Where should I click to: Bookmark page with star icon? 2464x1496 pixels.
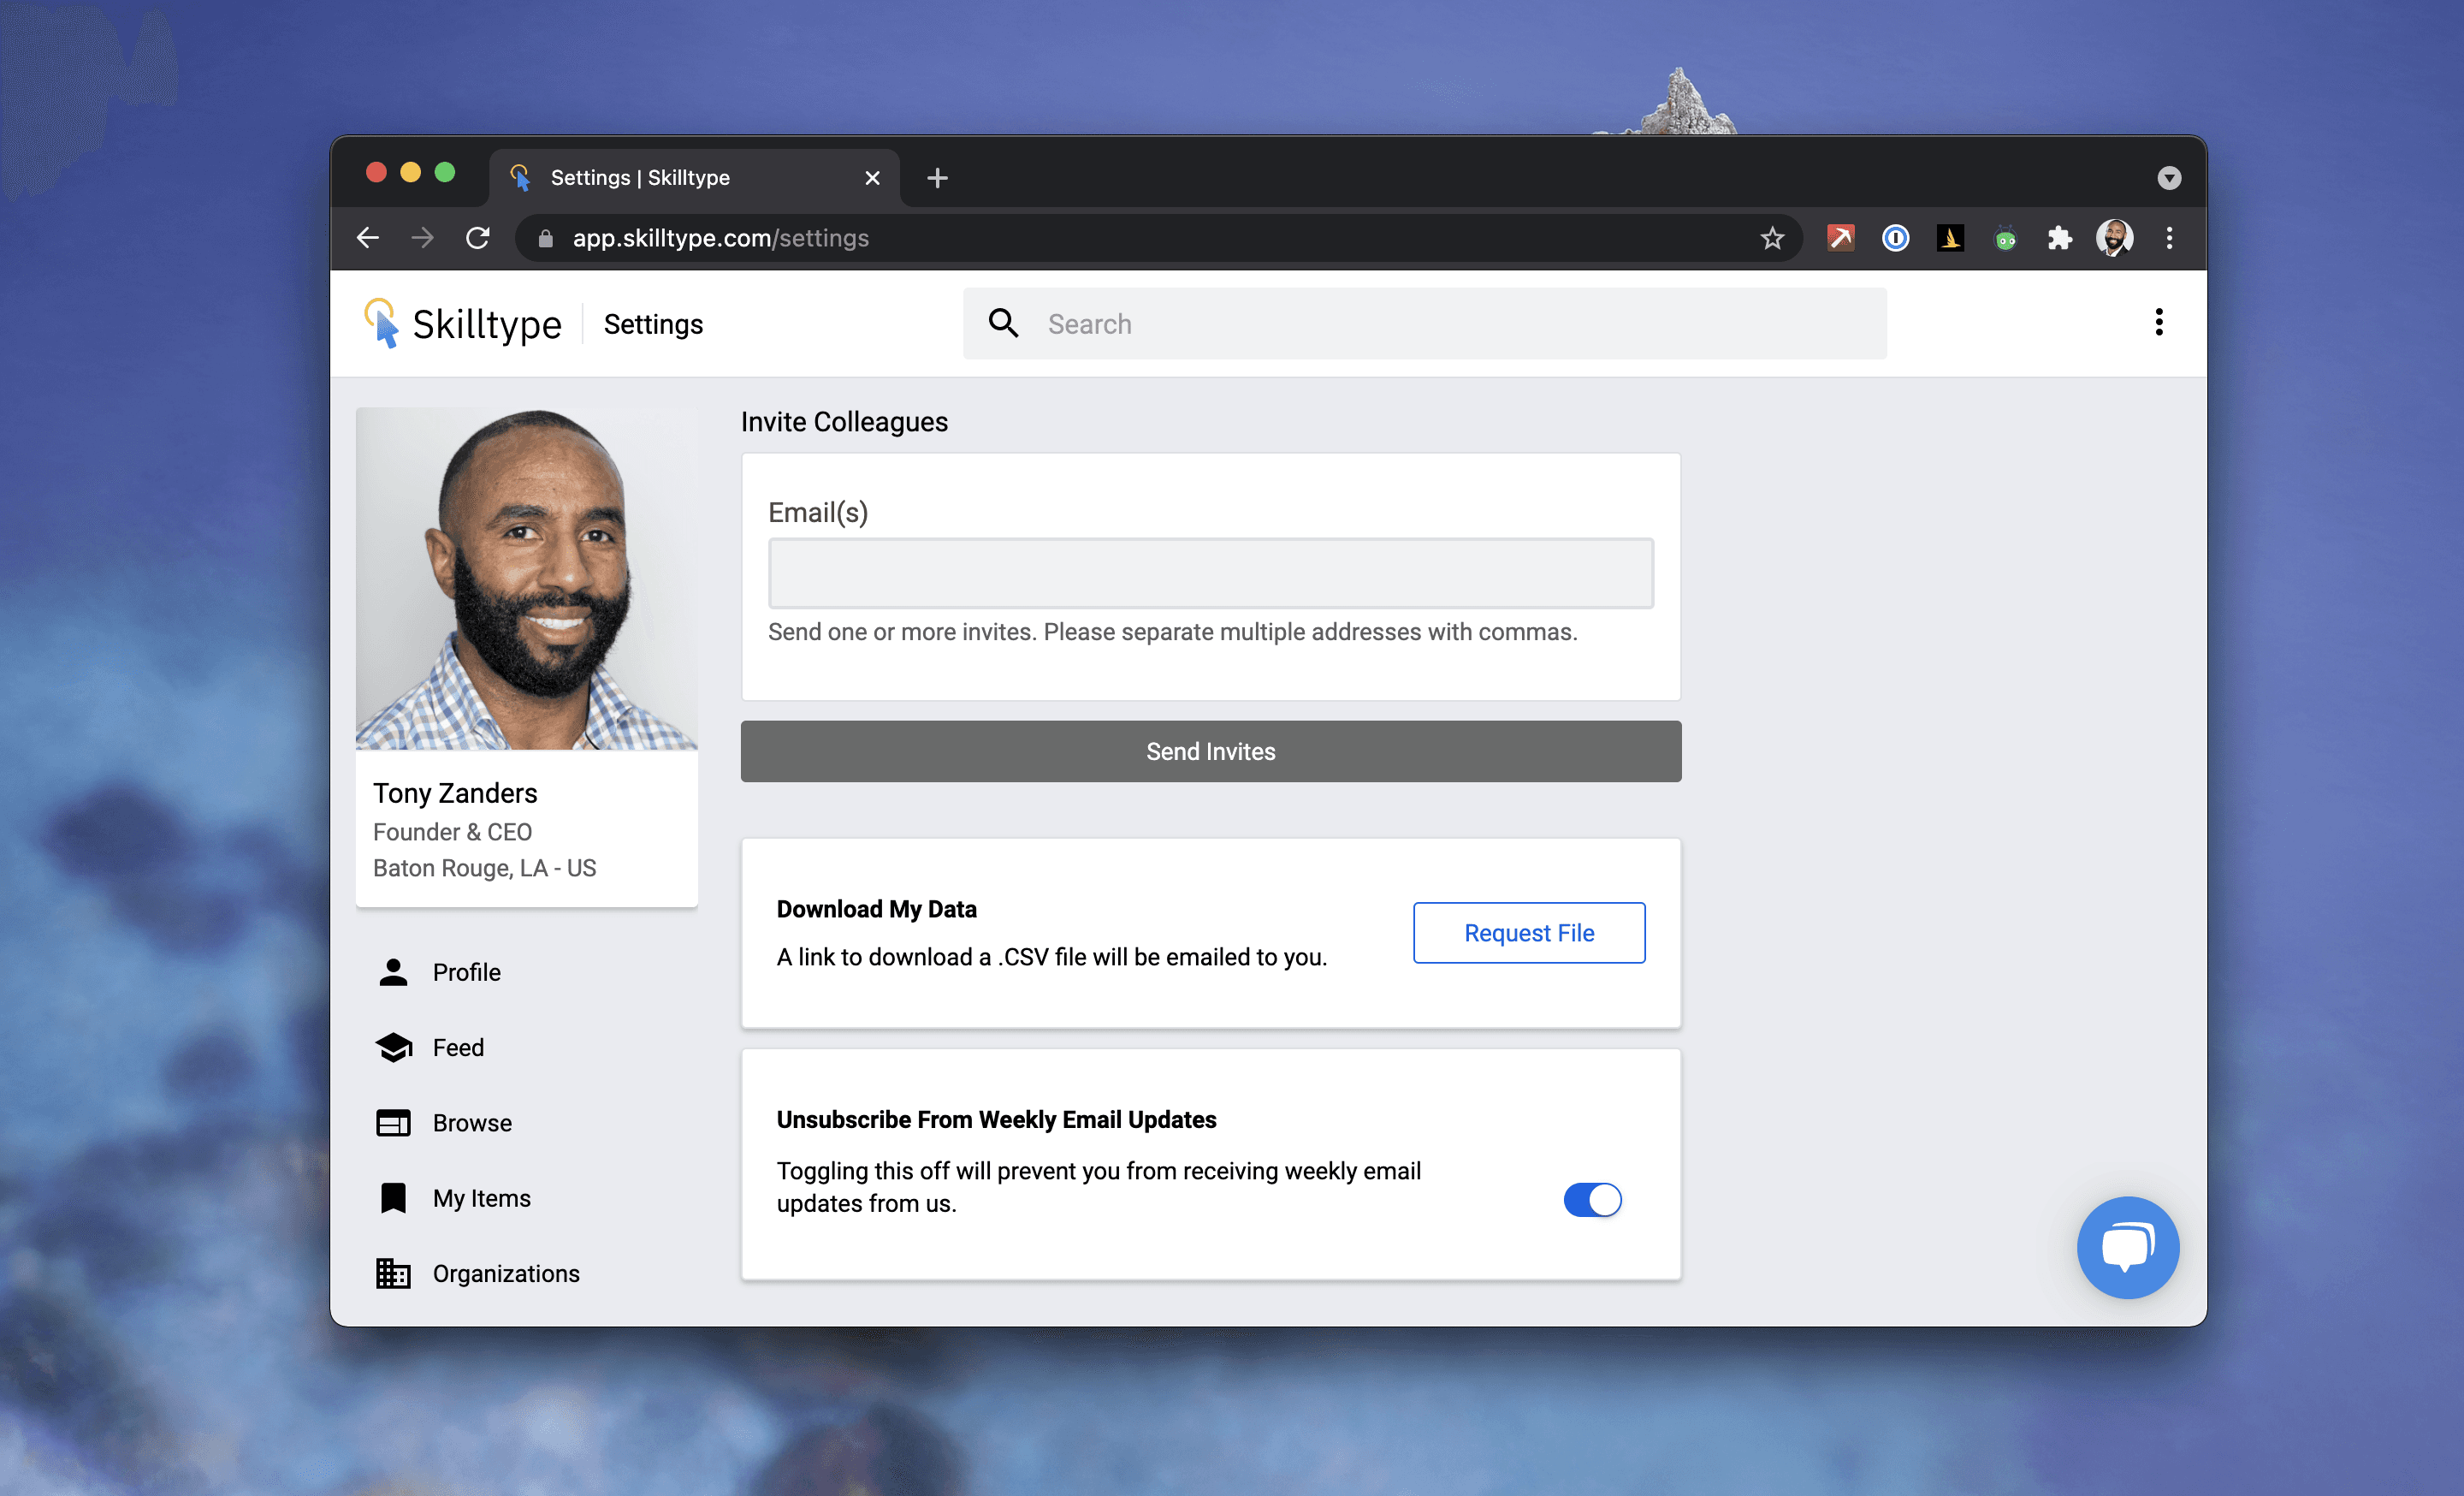point(1772,238)
